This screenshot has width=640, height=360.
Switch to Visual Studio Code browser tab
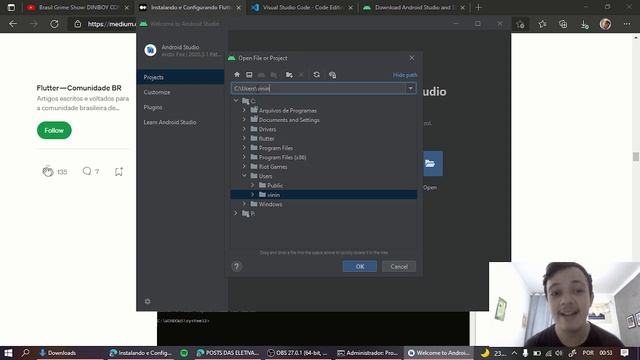[x=302, y=7]
